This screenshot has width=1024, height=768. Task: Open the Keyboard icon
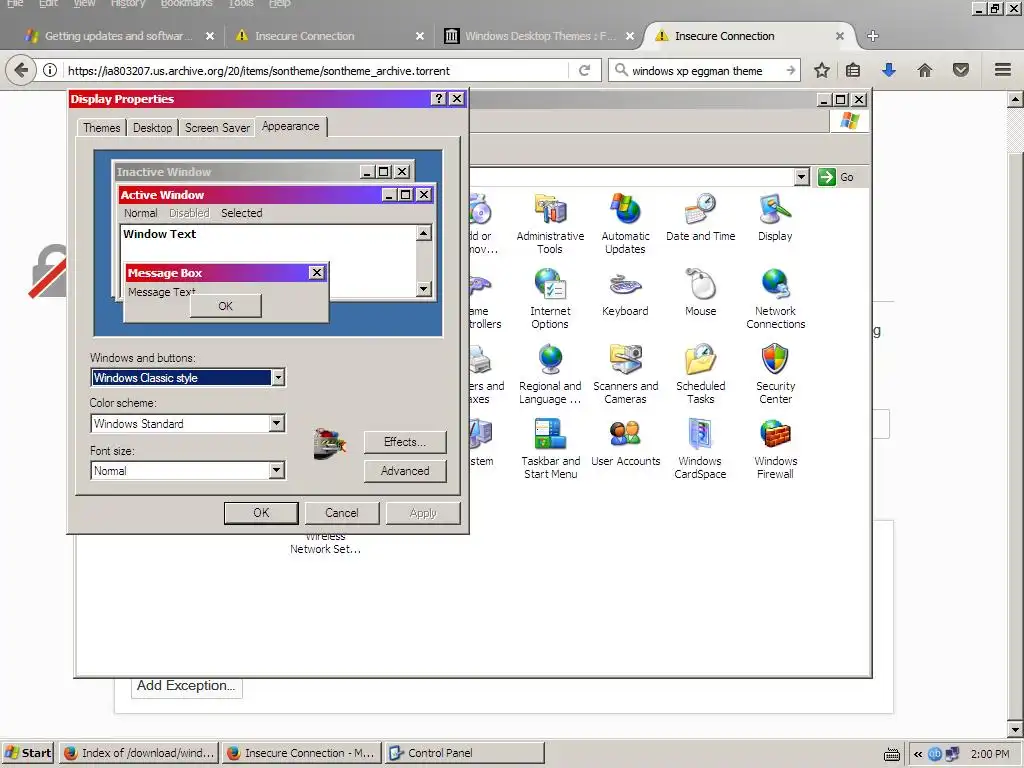coord(625,292)
